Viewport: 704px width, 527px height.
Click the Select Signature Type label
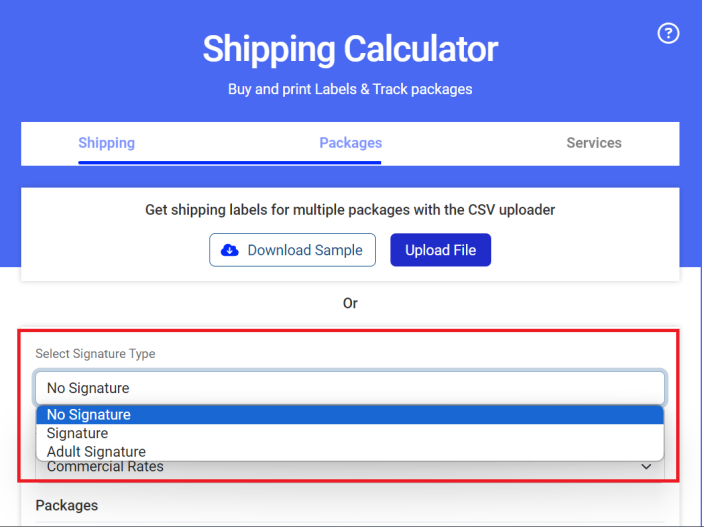tap(95, 354)
